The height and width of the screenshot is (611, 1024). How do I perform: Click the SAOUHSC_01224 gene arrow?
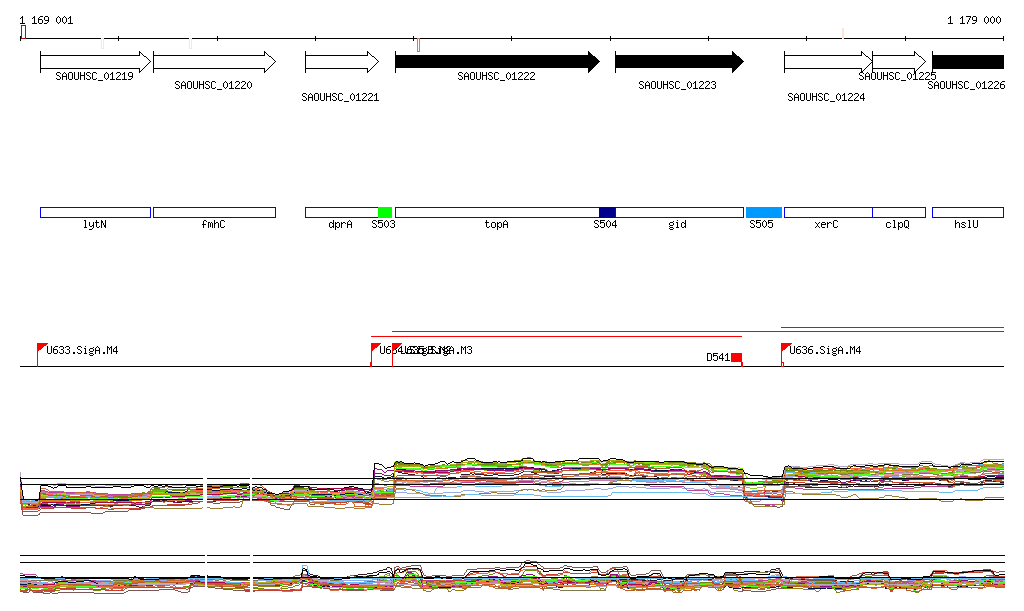click(x=826, y=62)
